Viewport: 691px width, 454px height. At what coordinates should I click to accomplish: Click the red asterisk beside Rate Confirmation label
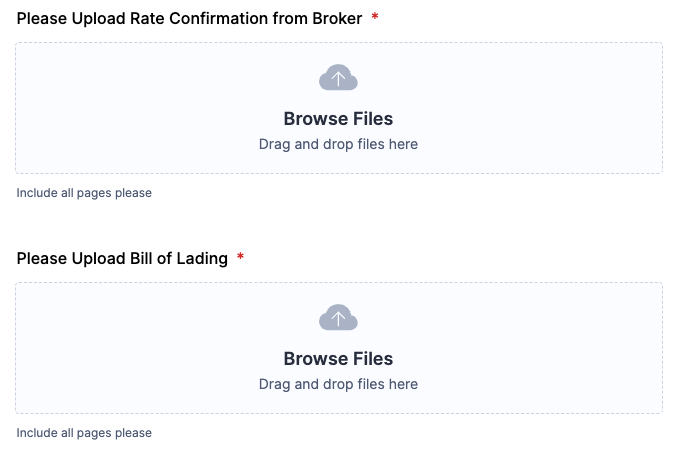375,17
